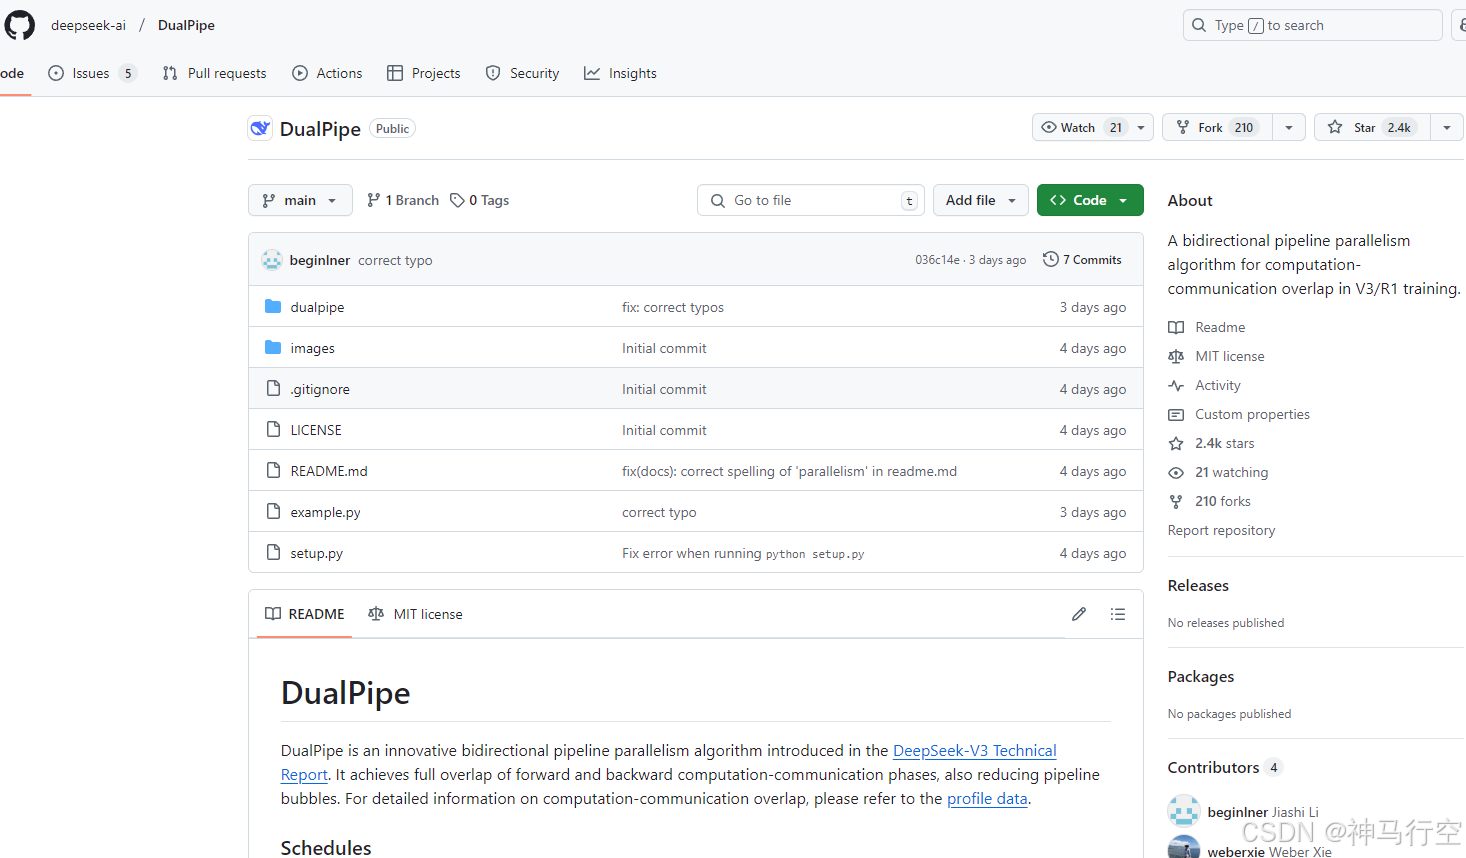The width and height of the screenshot is (1466, 858).
Task: Expand the Fork options arrow
Action: [1289, 127]
